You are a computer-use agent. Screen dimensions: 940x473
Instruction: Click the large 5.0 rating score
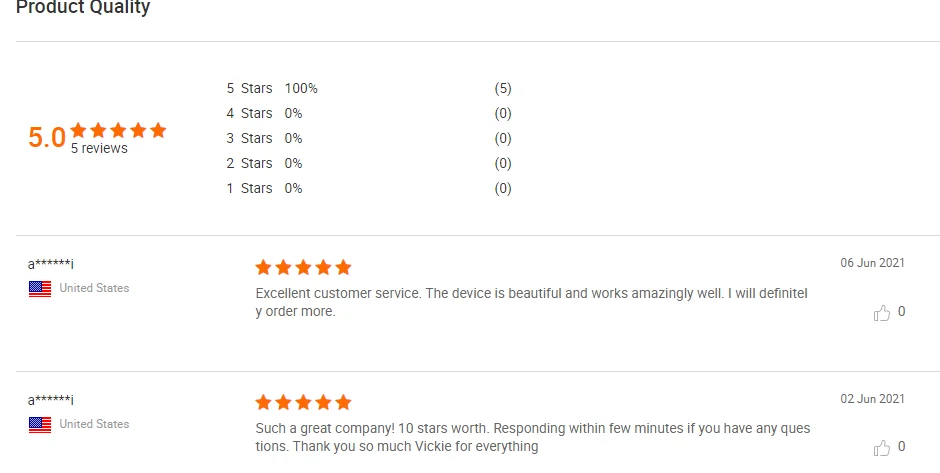tap(47, 137)
